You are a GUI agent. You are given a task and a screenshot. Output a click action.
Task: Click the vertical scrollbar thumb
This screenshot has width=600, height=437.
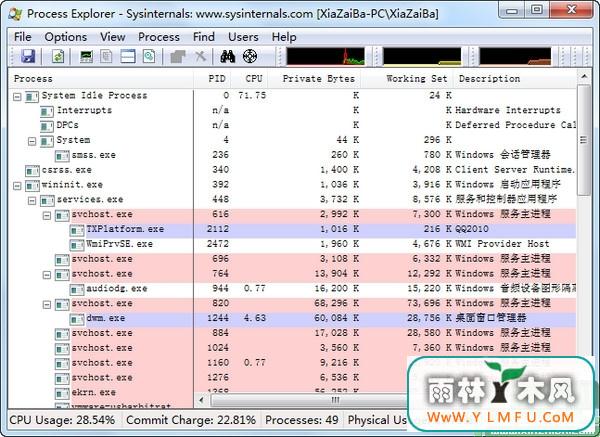[584, 140]
